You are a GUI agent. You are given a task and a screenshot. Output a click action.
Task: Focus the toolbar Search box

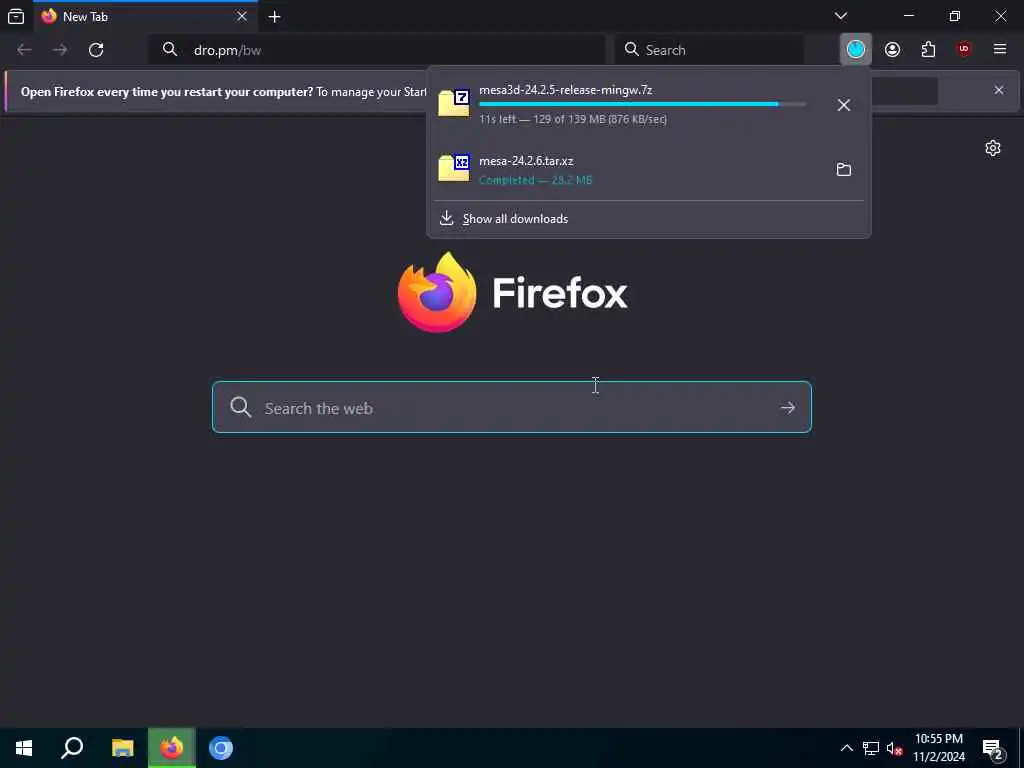click(709, 50)
